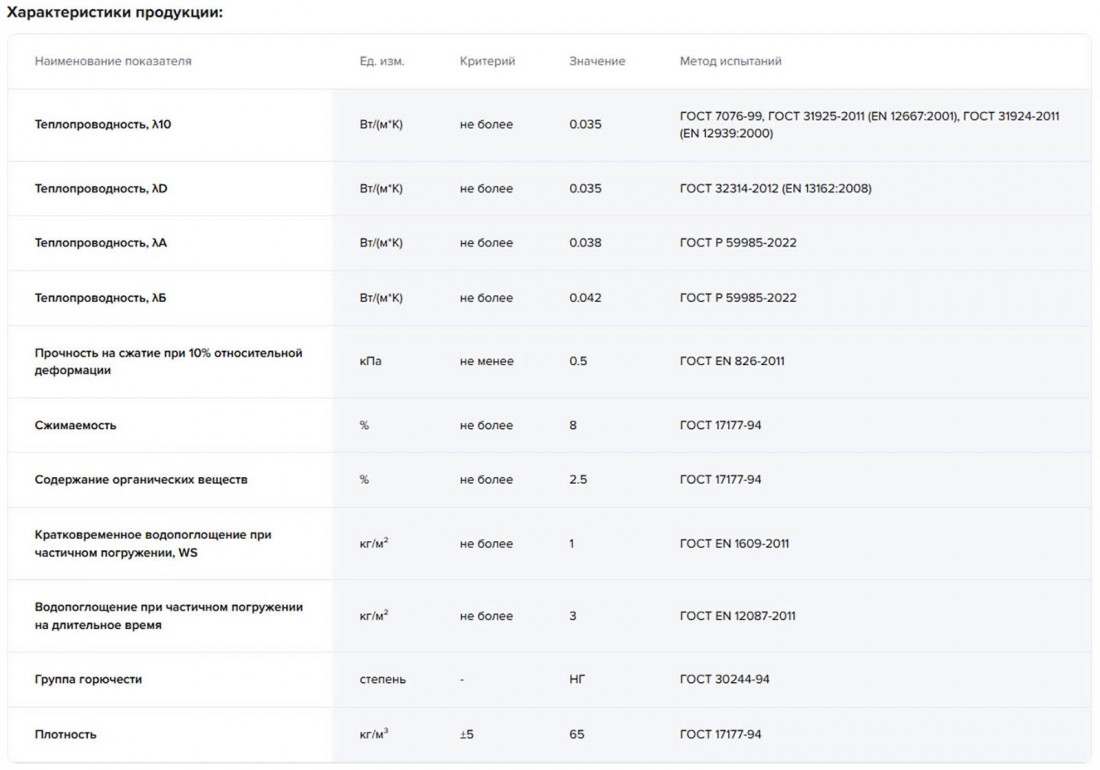Click the "ГОСТ 32314-2012 (EN 13162:2008)" test method
The width and height of the screenshot is (1100, 770).
pos(775,189)
